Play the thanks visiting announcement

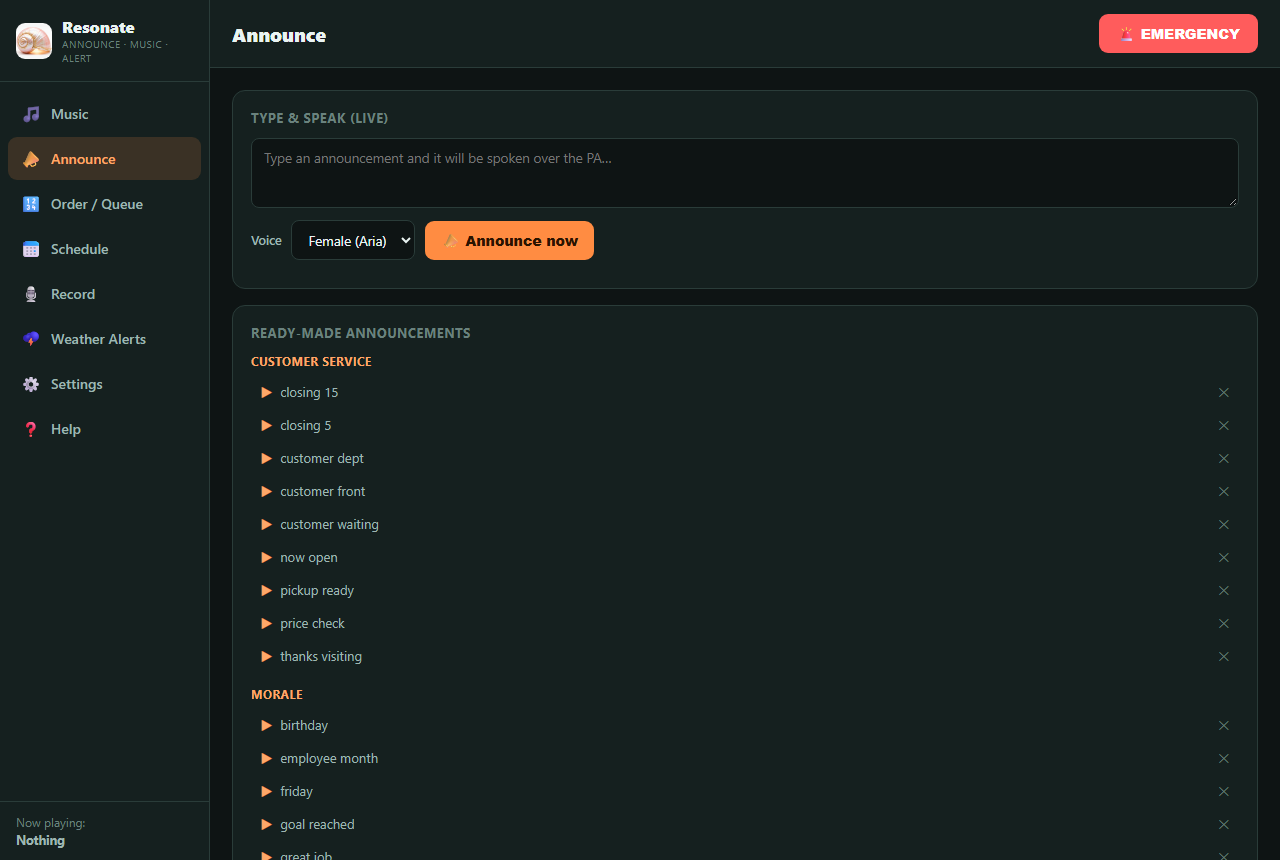(x=267, y=656)
